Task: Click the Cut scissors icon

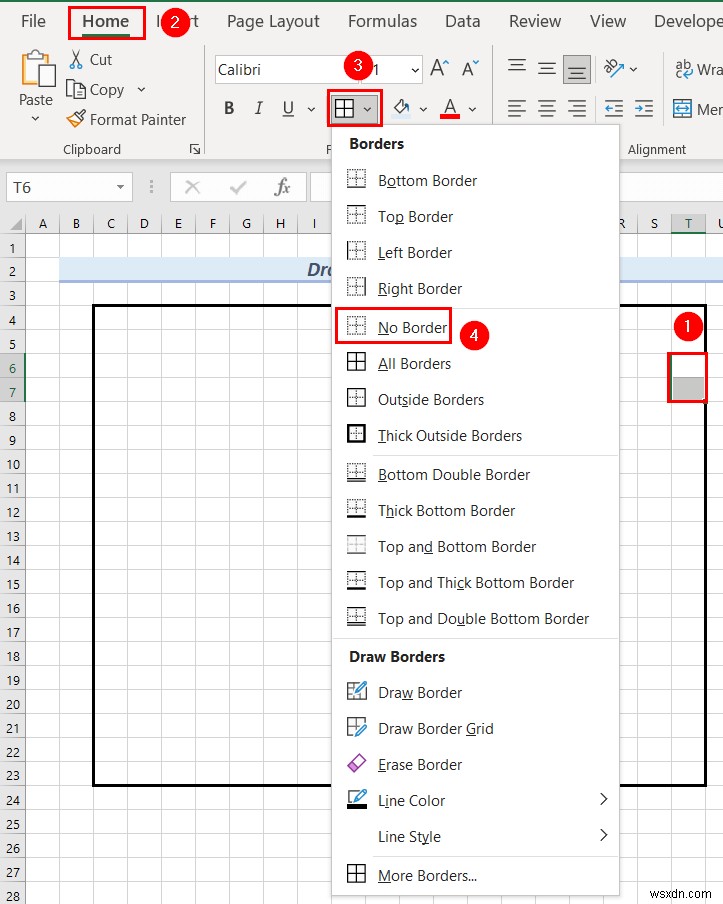Action: [x=76, y=59]
